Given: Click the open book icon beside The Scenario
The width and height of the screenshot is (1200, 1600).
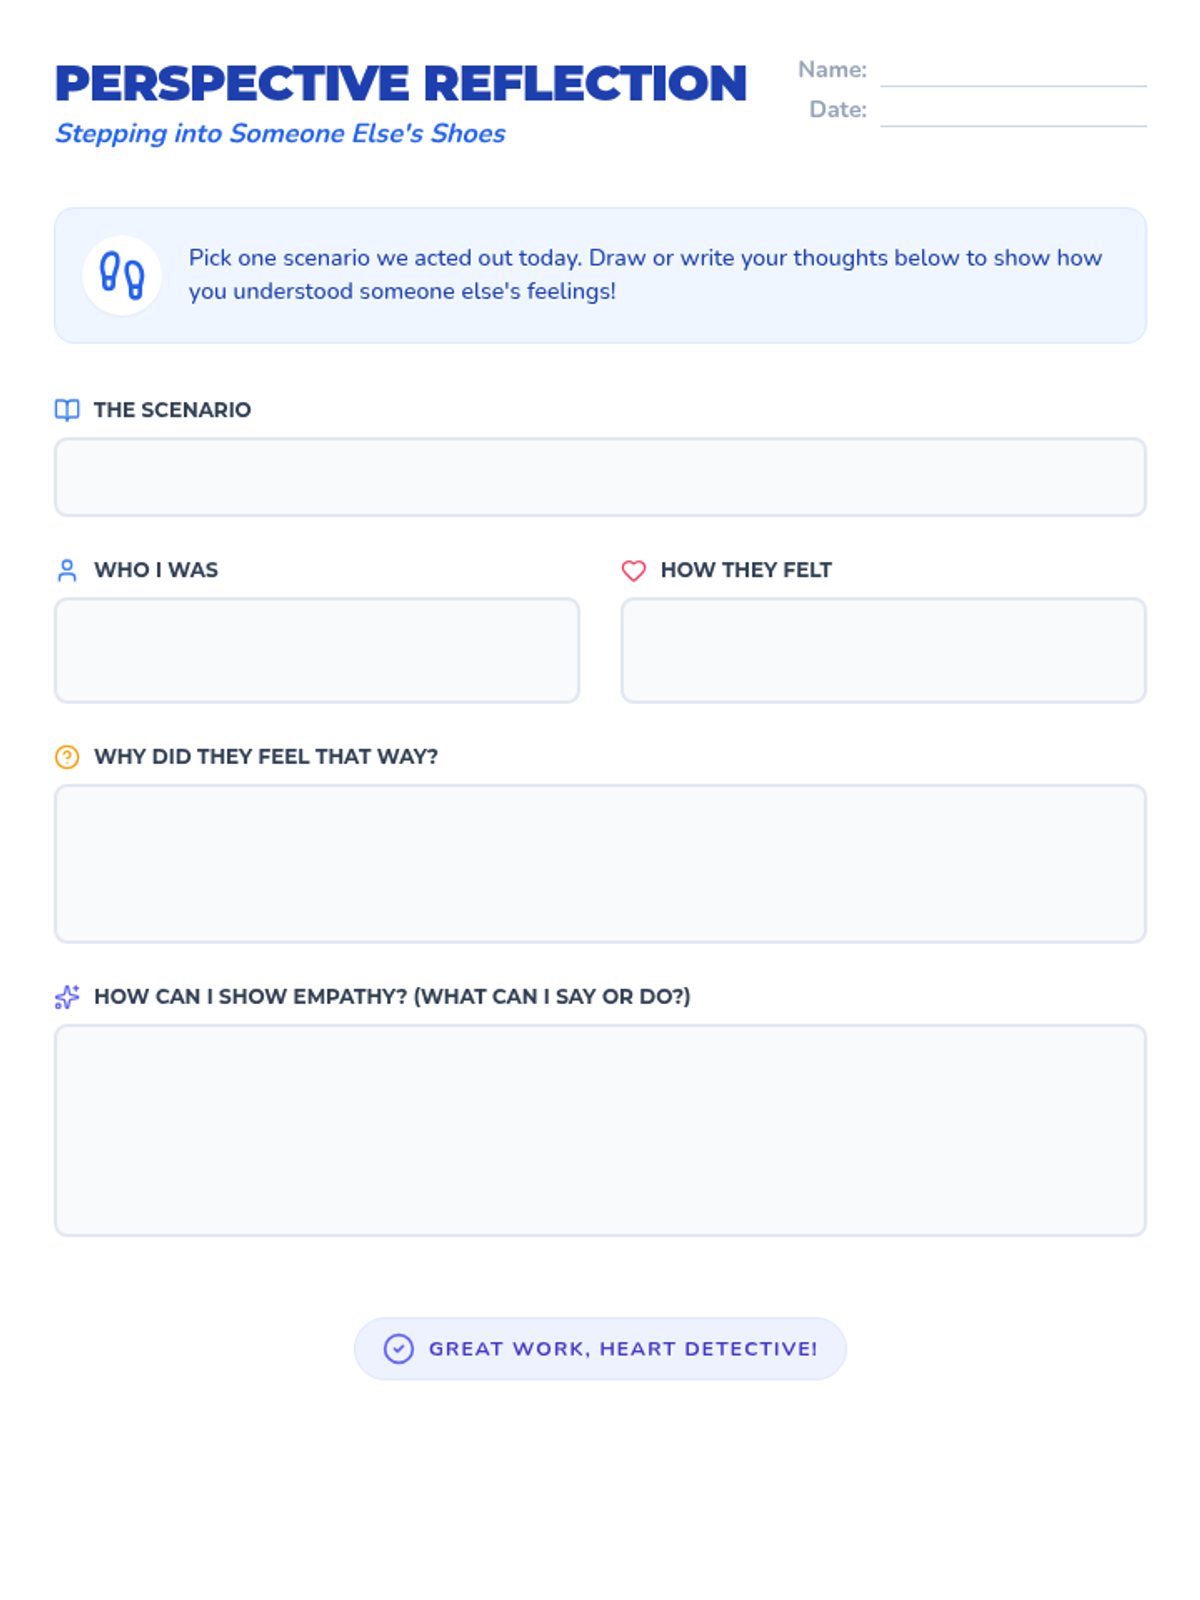Looking at the screenshot, I should [67, 410].
